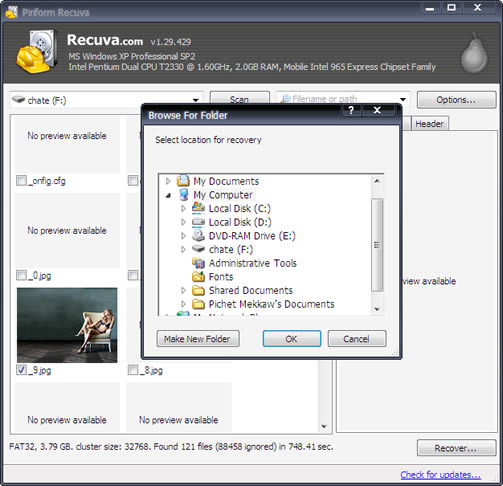The image size is (503, 486).
Task: Open the Options... button
Action: pyautogui.click(x=456, y=100)
